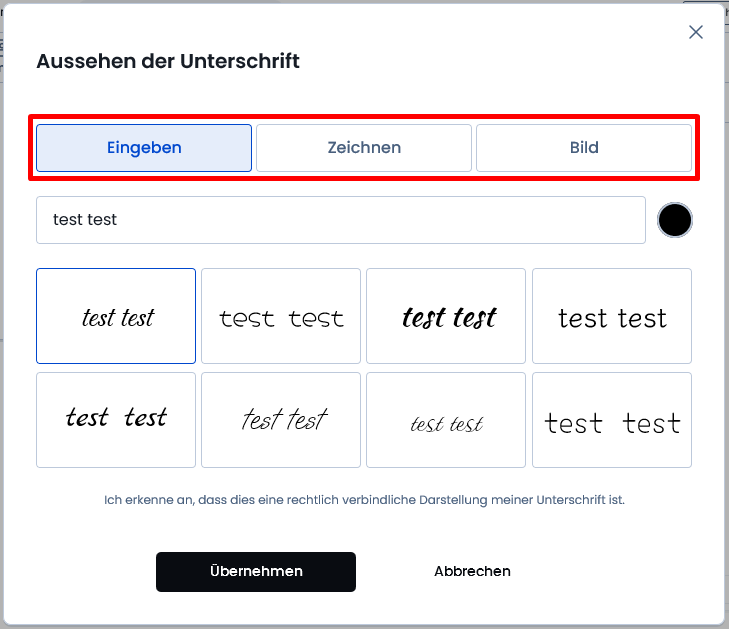Pick the wide thin geometric signature style
Image resolution: width=729 pixels, height=629 pixels.
coord(281,316)
